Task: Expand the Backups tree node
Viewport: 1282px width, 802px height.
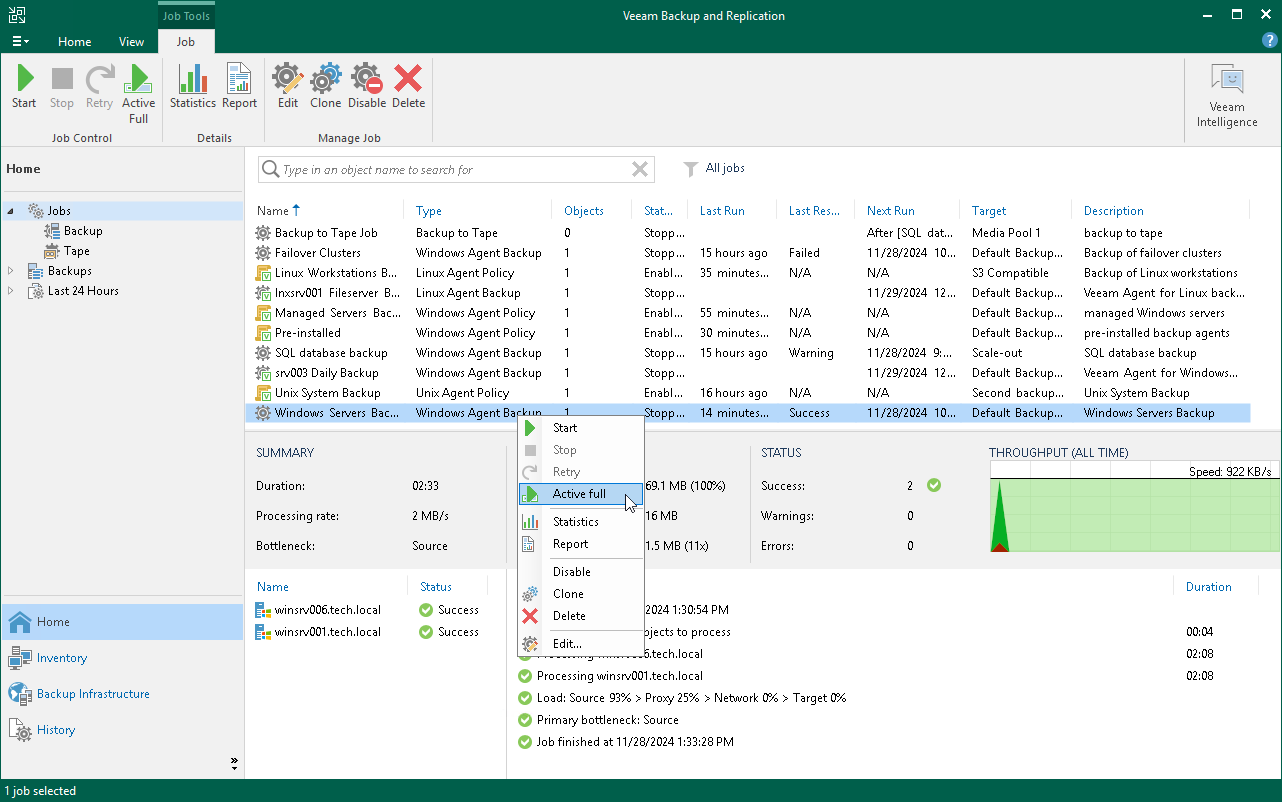Action: pyautogui.click(x=11, y=271)
